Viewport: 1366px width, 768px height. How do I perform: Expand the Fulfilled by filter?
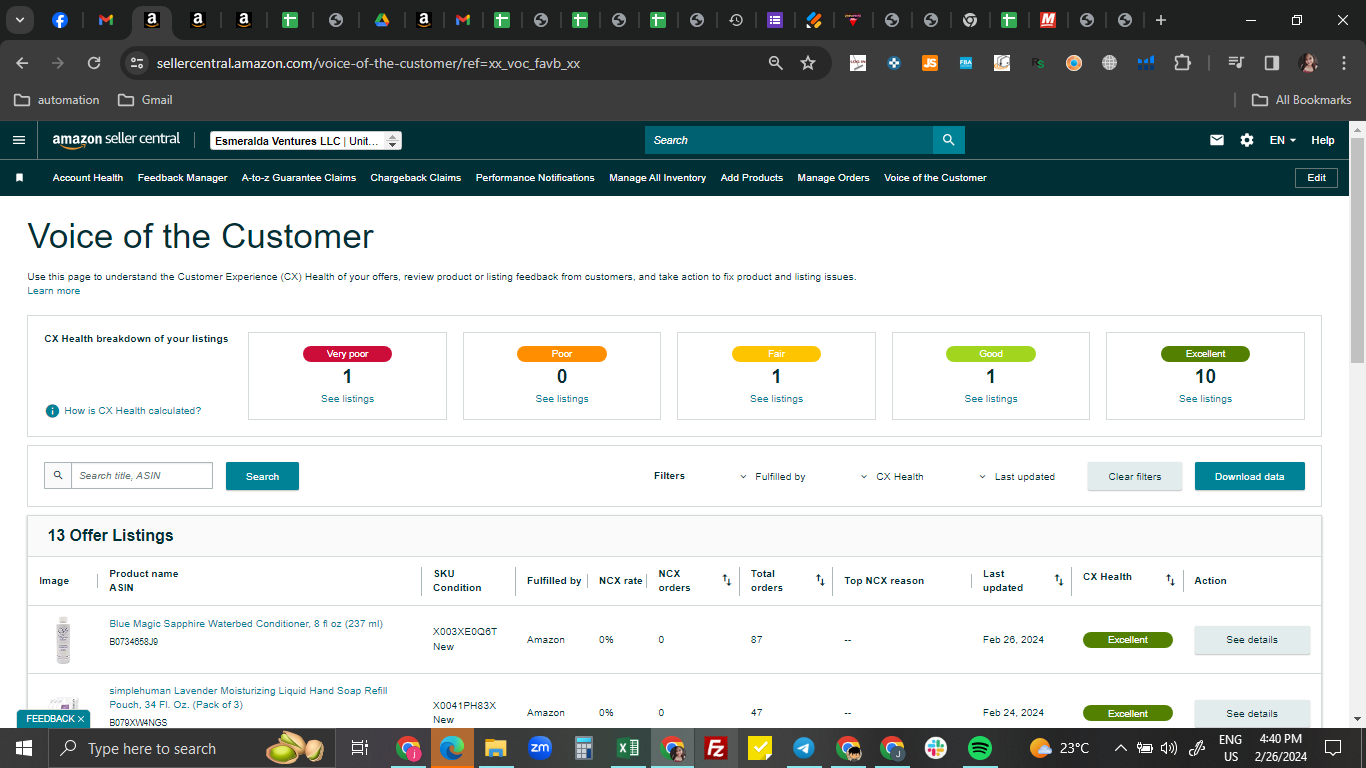click(x=772, y=477)
